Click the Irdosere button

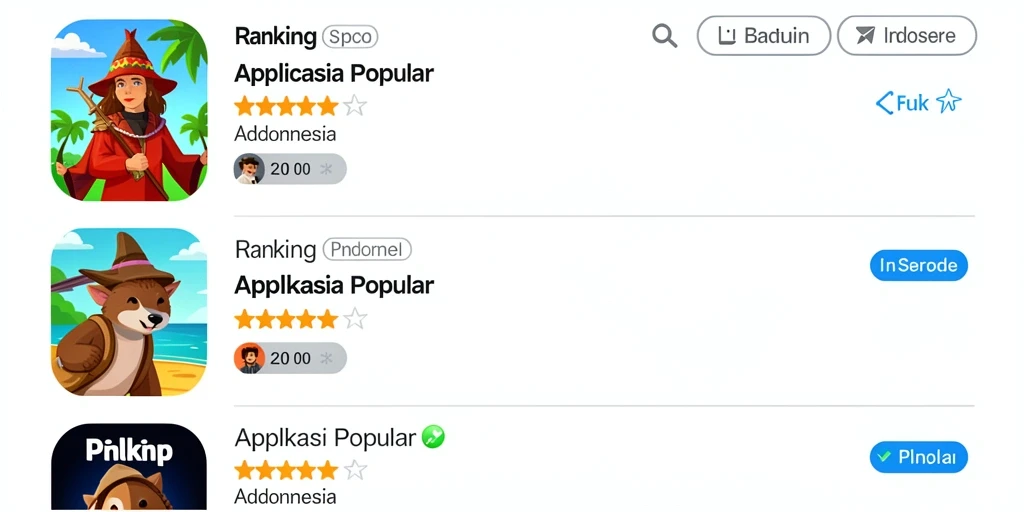[x=906, y=35]
